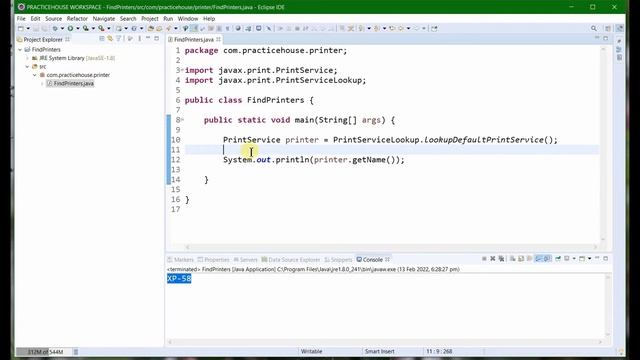Collapse the com.practicehouse.printer package node
Image resolution: width=640 pixels, height=360 pixels.
click(x=35, y=75)
